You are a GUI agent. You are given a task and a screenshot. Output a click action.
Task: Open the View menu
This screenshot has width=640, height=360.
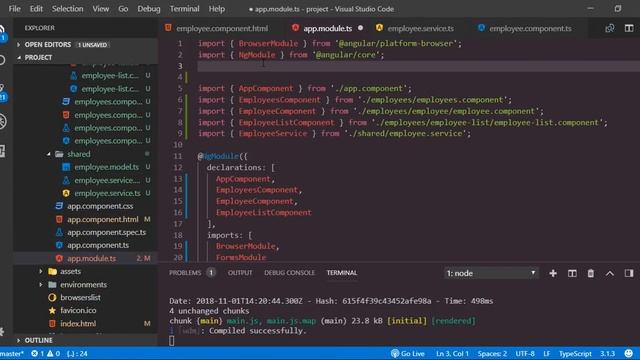(100, 9)
